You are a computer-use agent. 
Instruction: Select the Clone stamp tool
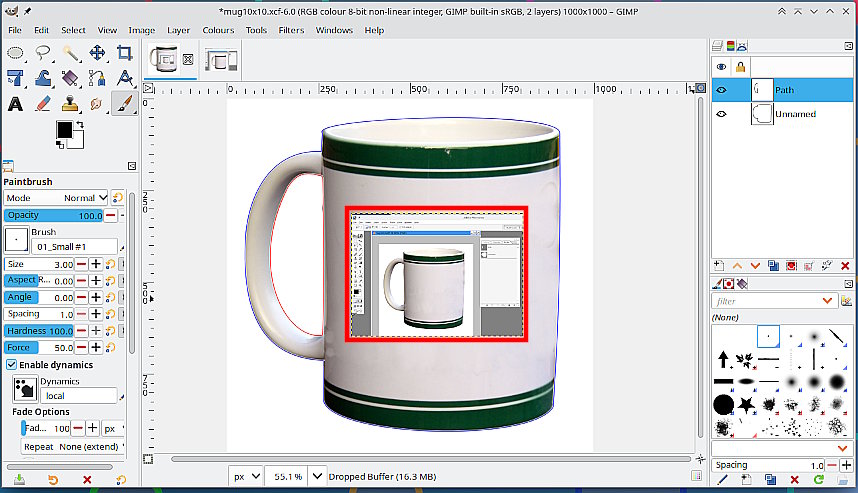[70, 104]
